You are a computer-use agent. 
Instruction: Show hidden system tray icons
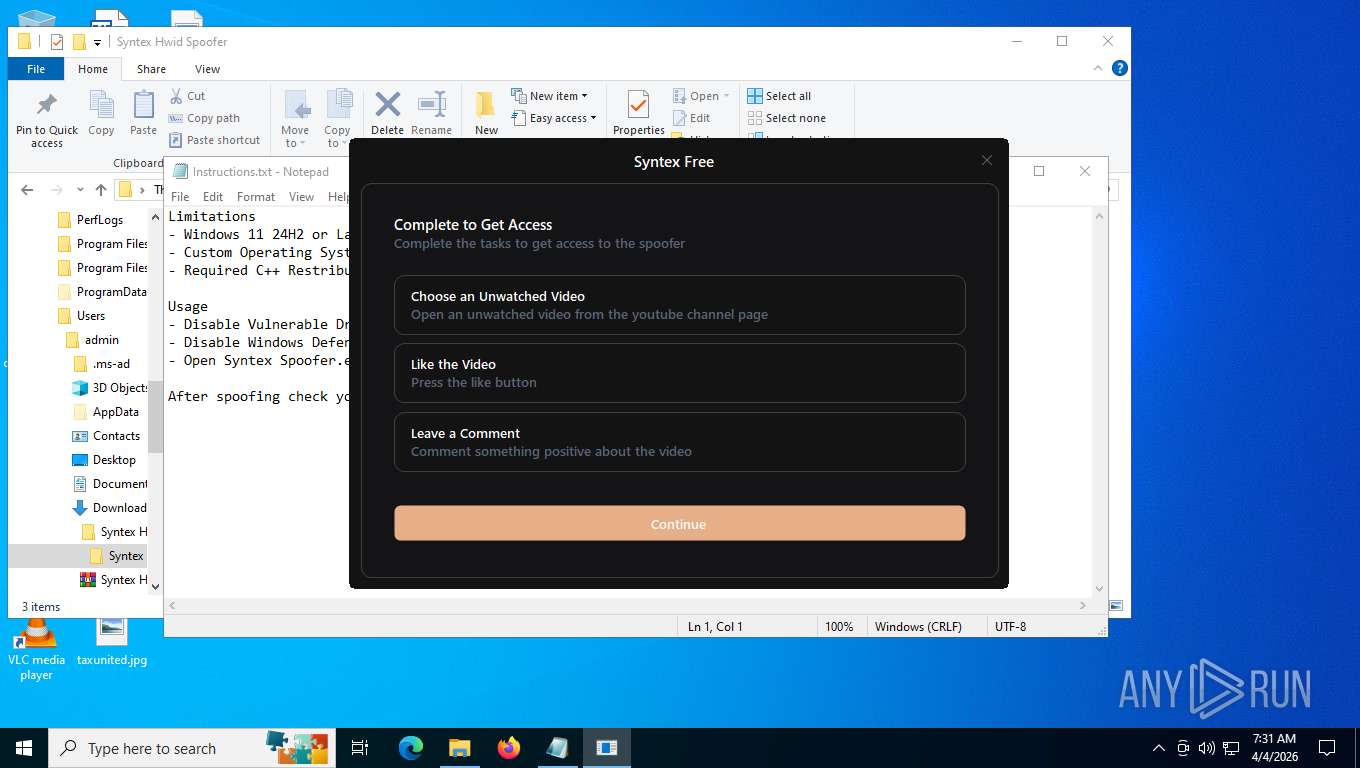1159,748
